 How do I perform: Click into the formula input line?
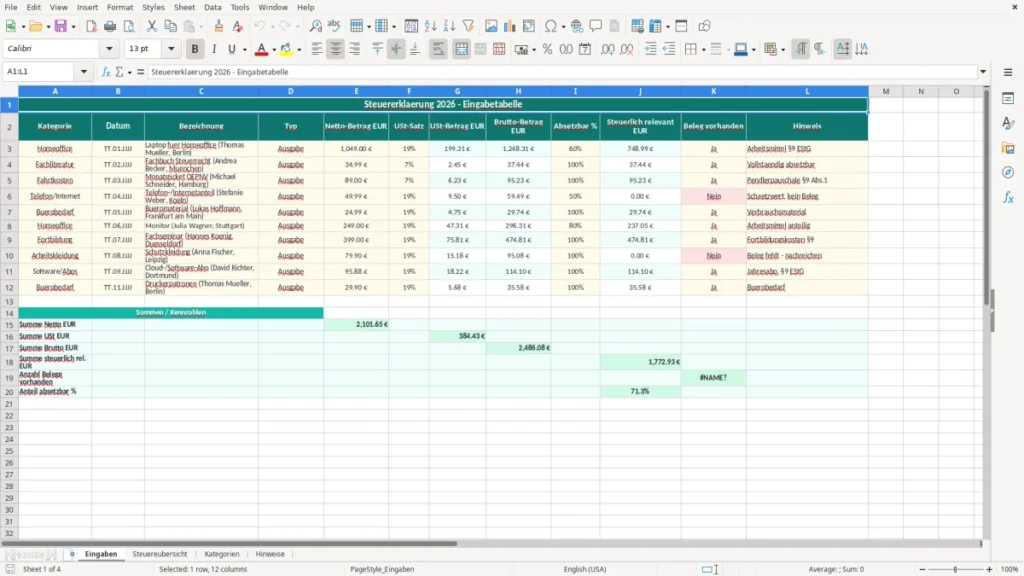[x=562, y=72]
